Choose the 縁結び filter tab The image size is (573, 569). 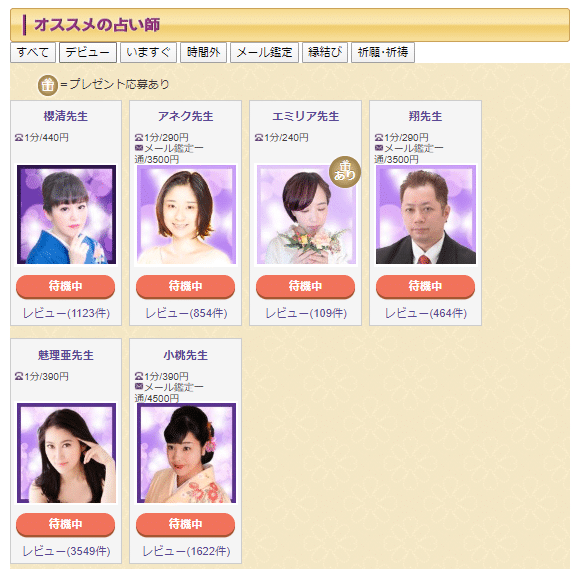[x=325, y=52]
